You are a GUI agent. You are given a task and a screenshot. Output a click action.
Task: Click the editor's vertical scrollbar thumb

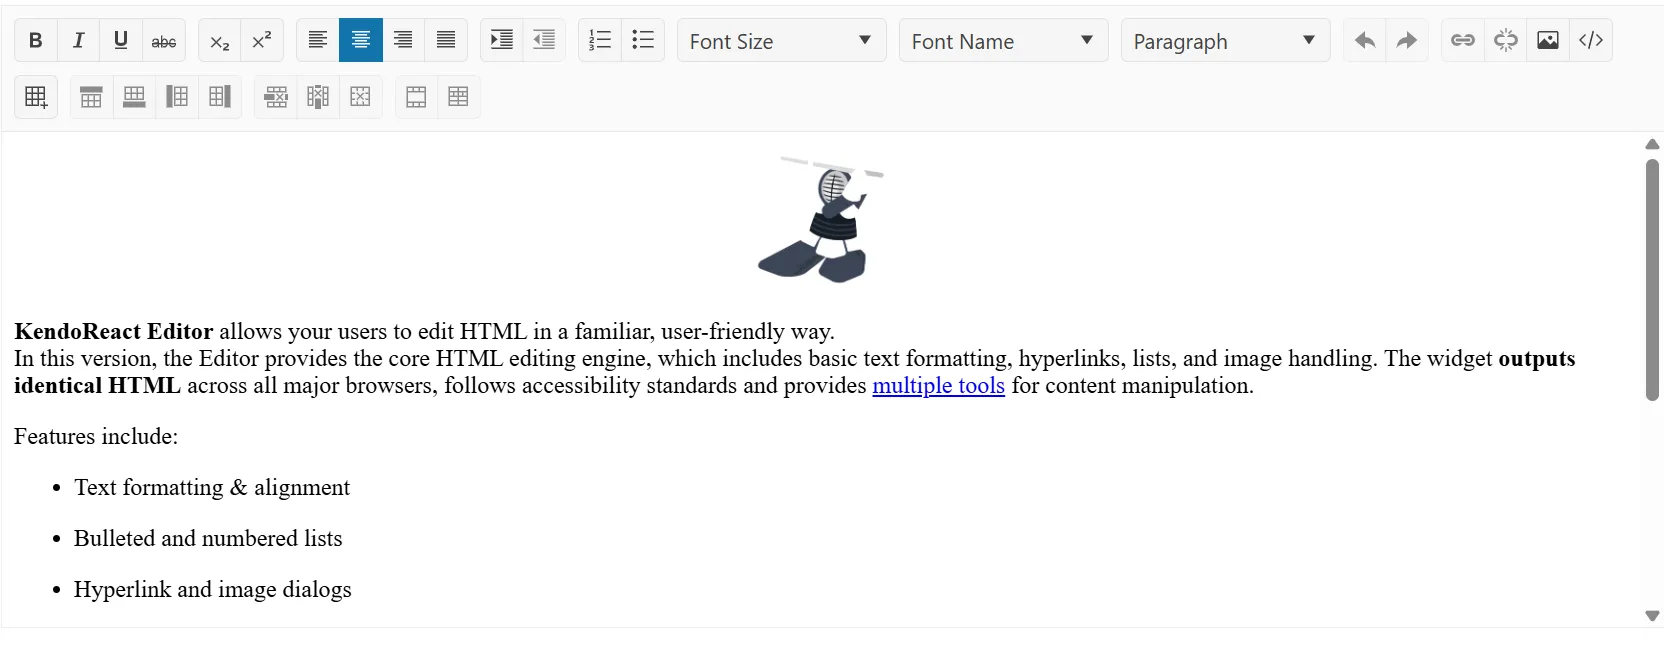tap(1652, 280)
